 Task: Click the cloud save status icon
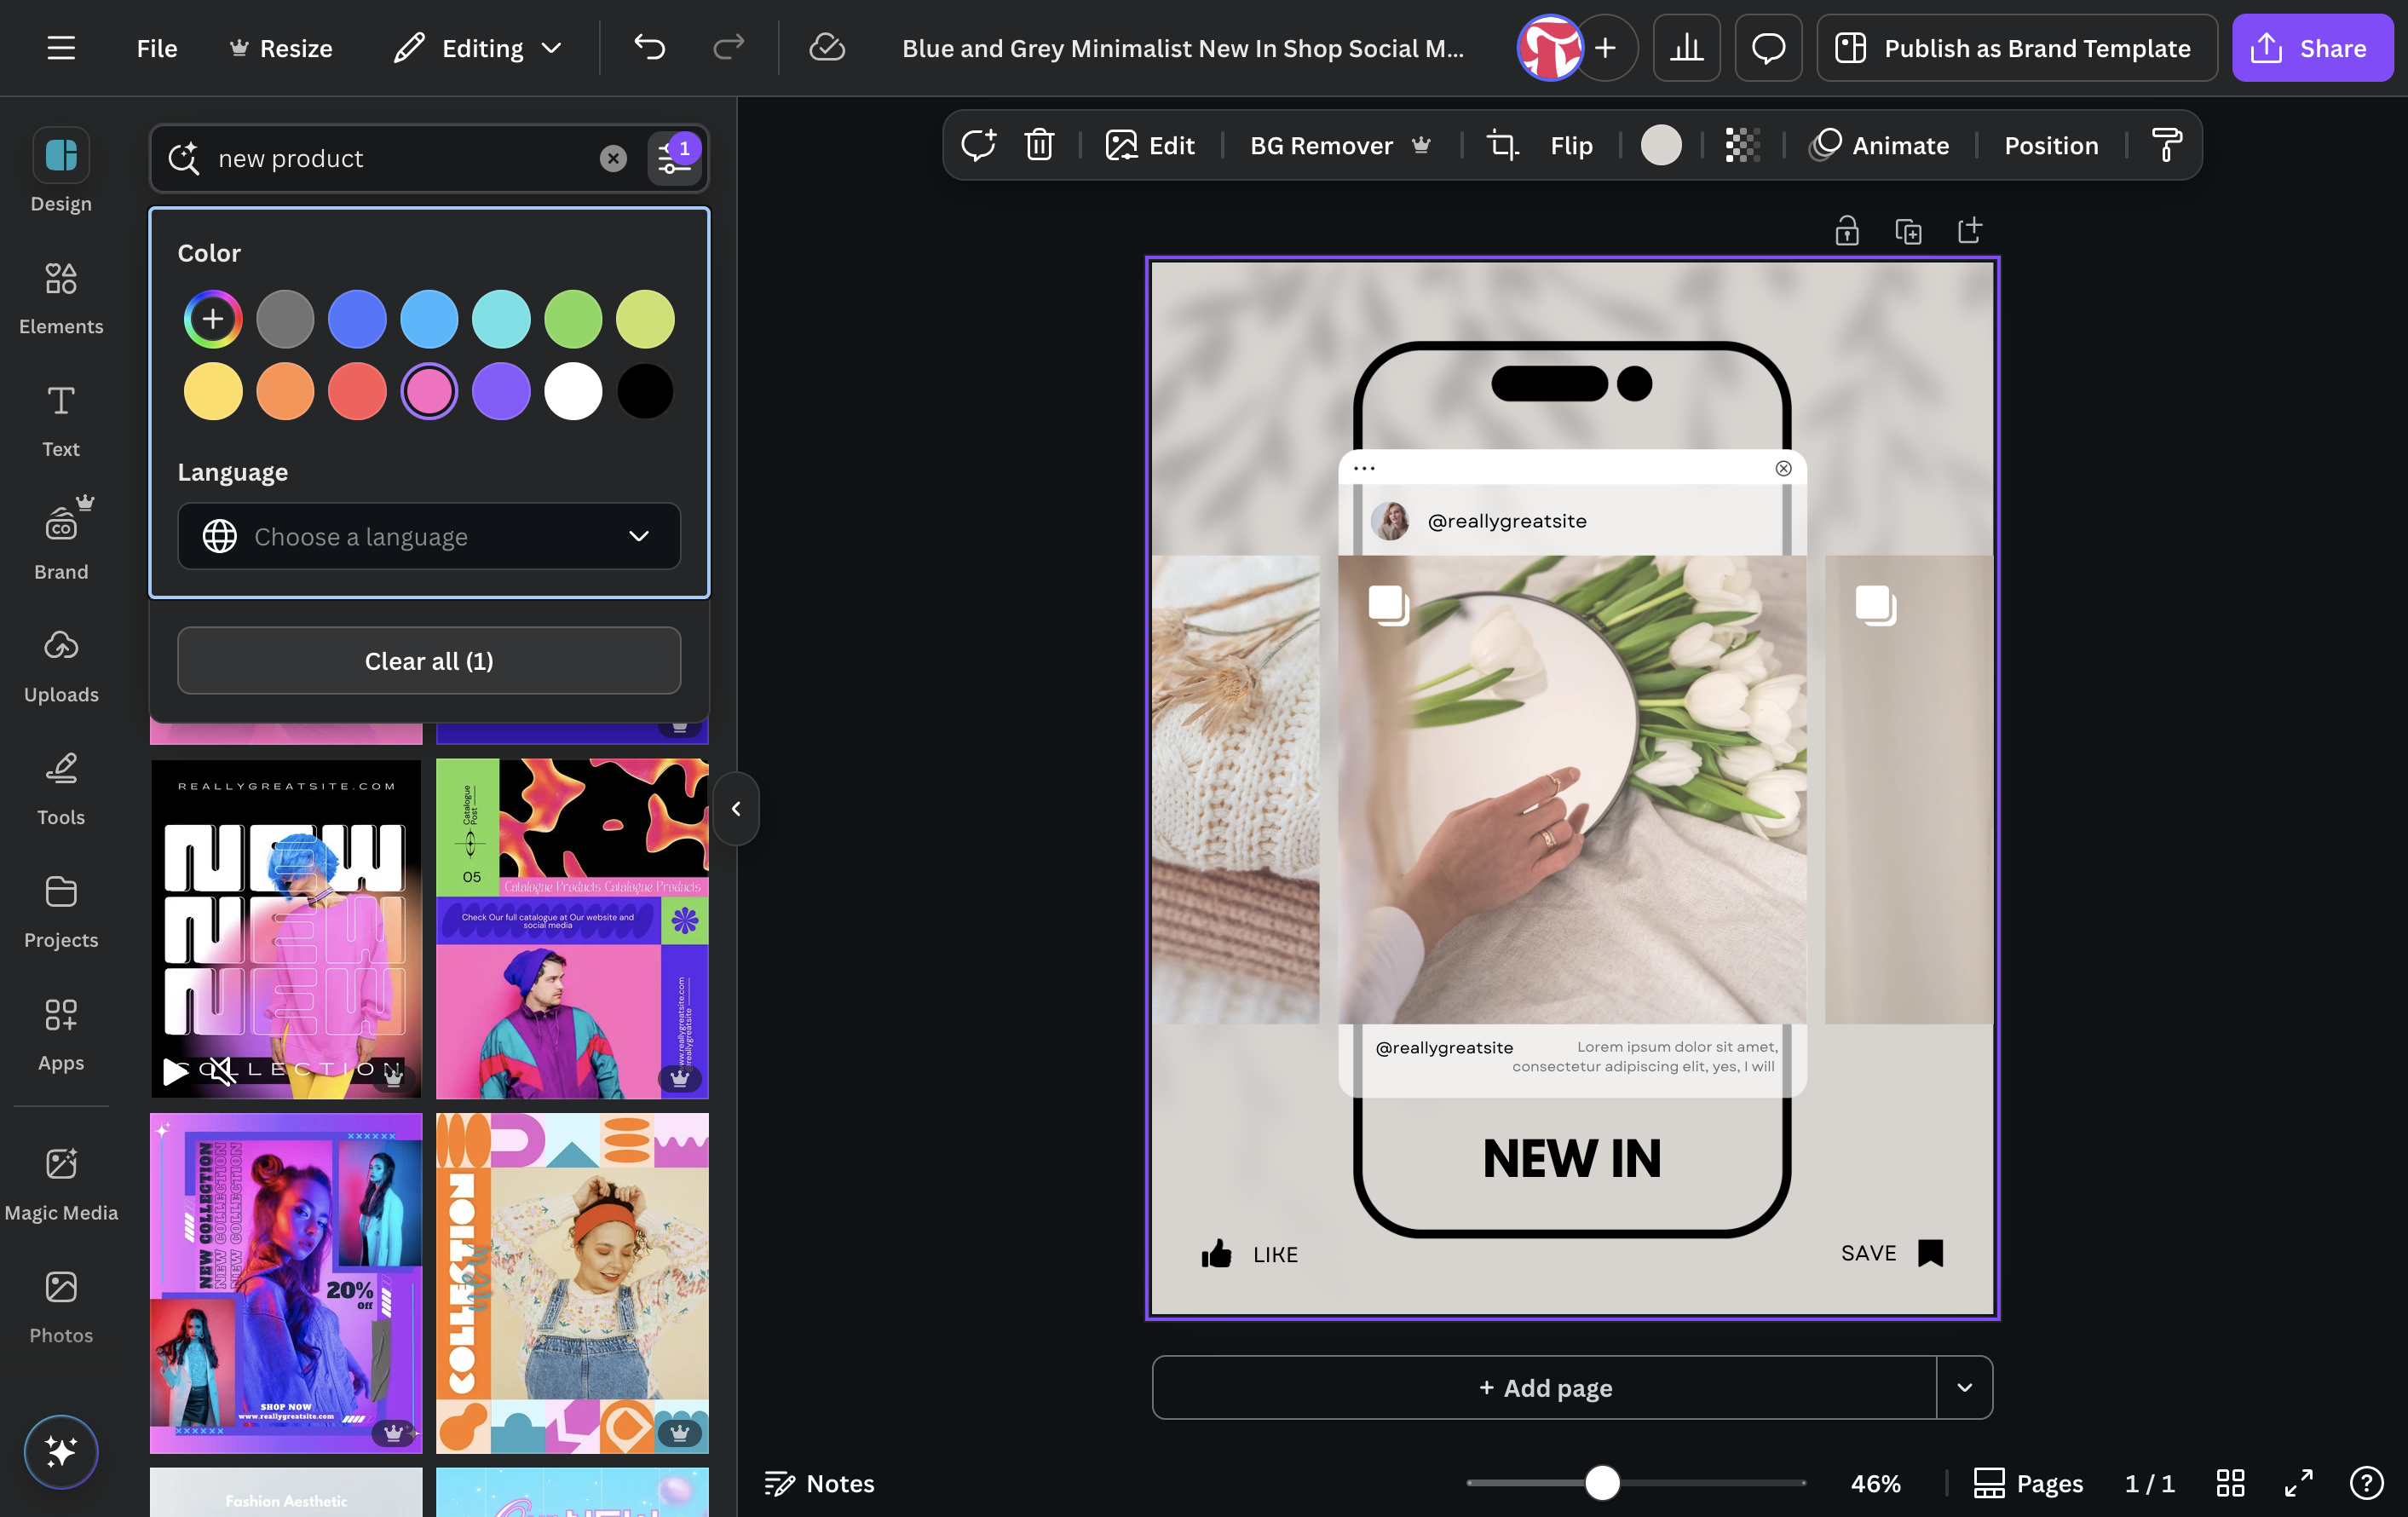click(827, 47)
